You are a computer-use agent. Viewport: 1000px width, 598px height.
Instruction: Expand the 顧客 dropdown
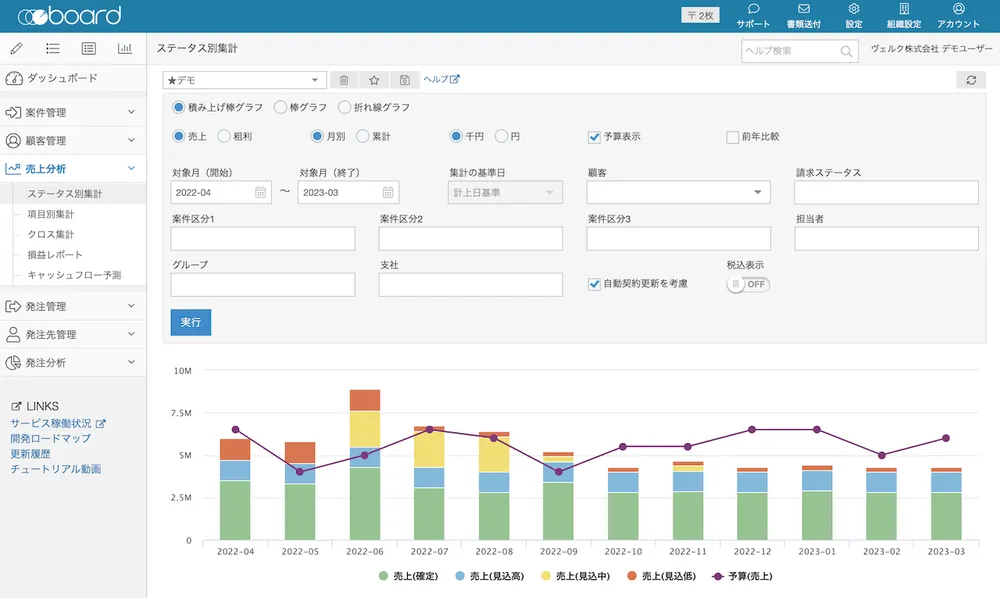[678, 192]
